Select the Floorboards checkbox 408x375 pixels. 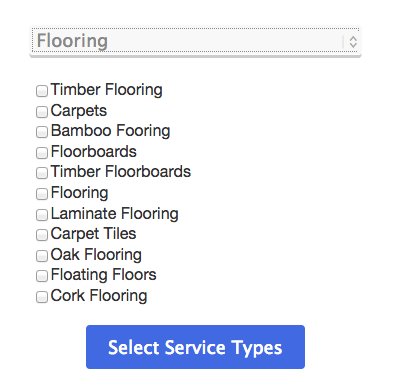click(42, 153)
